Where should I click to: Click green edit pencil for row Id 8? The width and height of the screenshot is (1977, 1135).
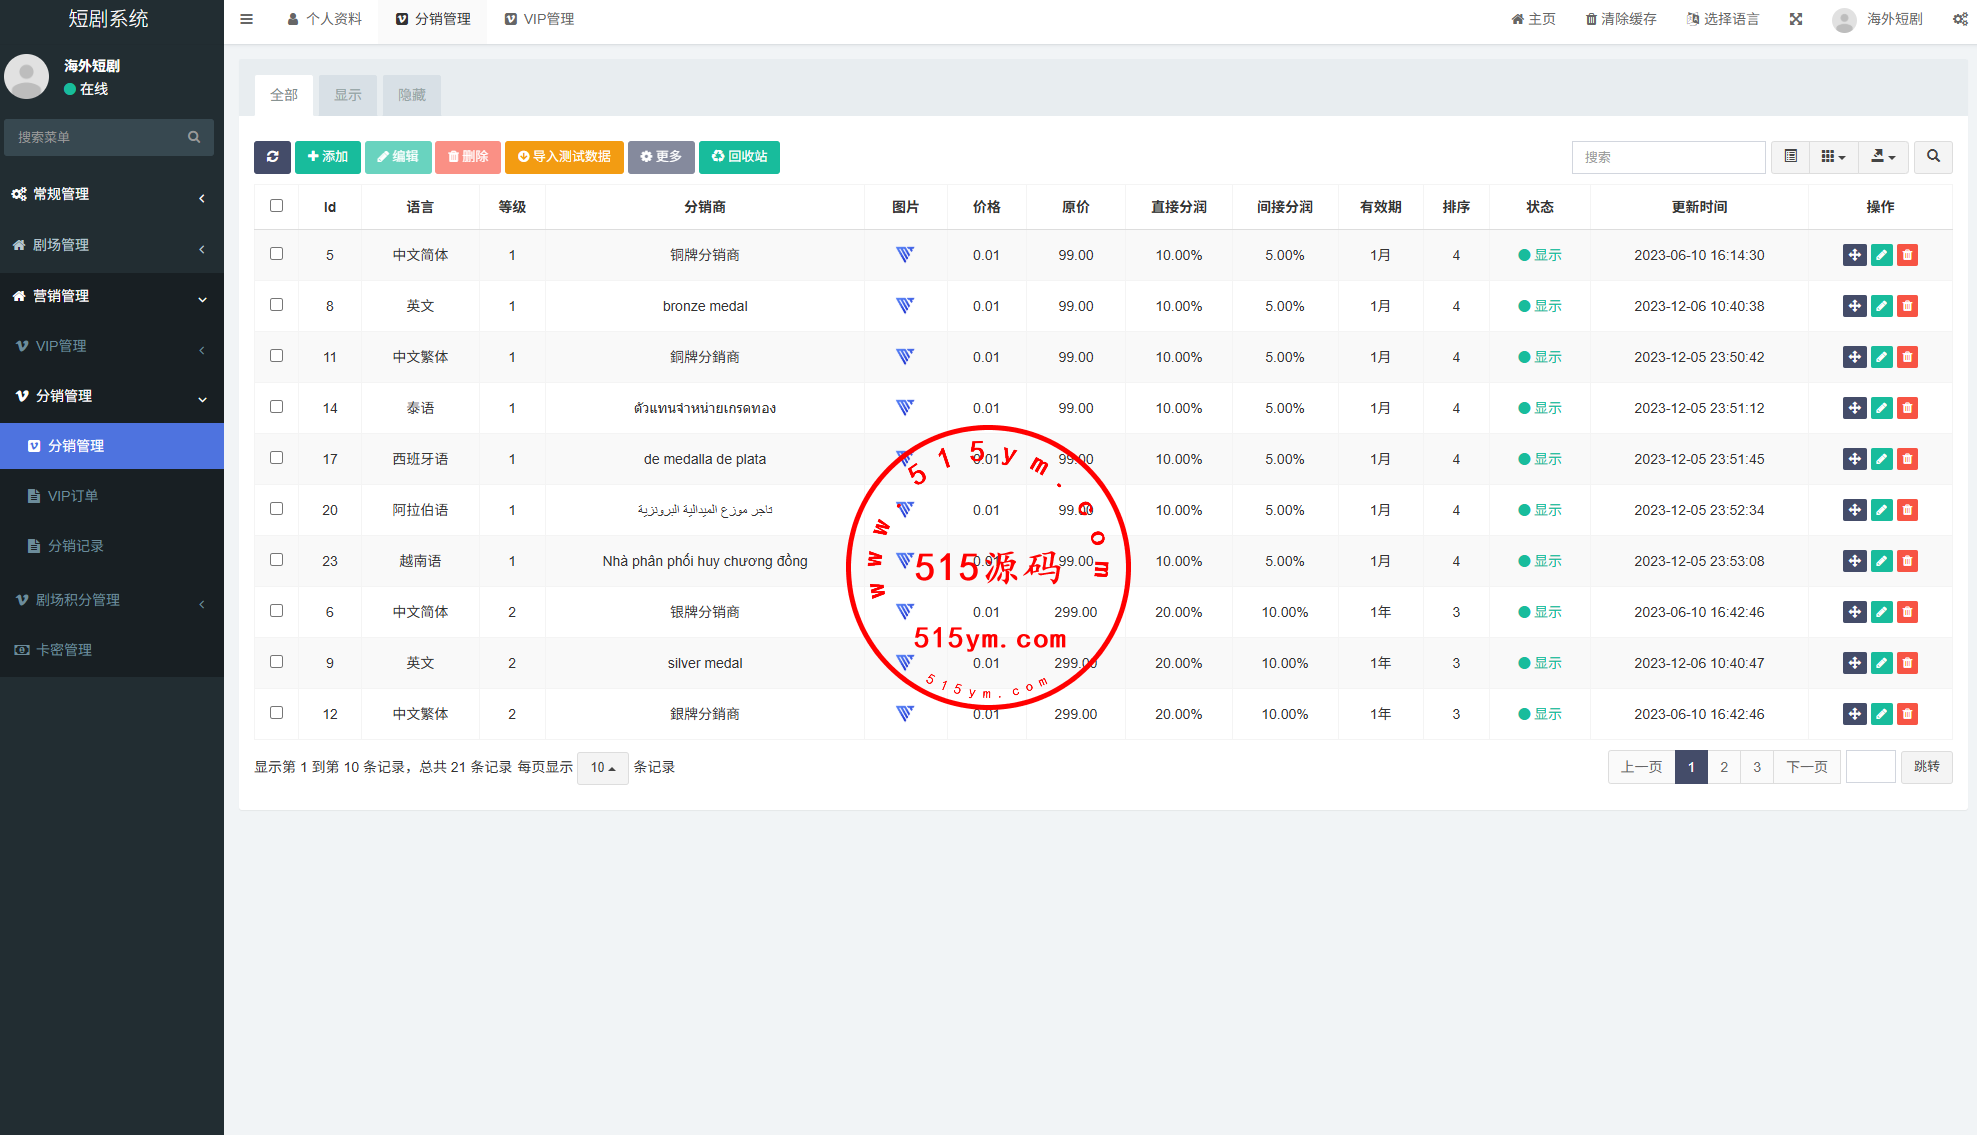[x=1881, y=306]
